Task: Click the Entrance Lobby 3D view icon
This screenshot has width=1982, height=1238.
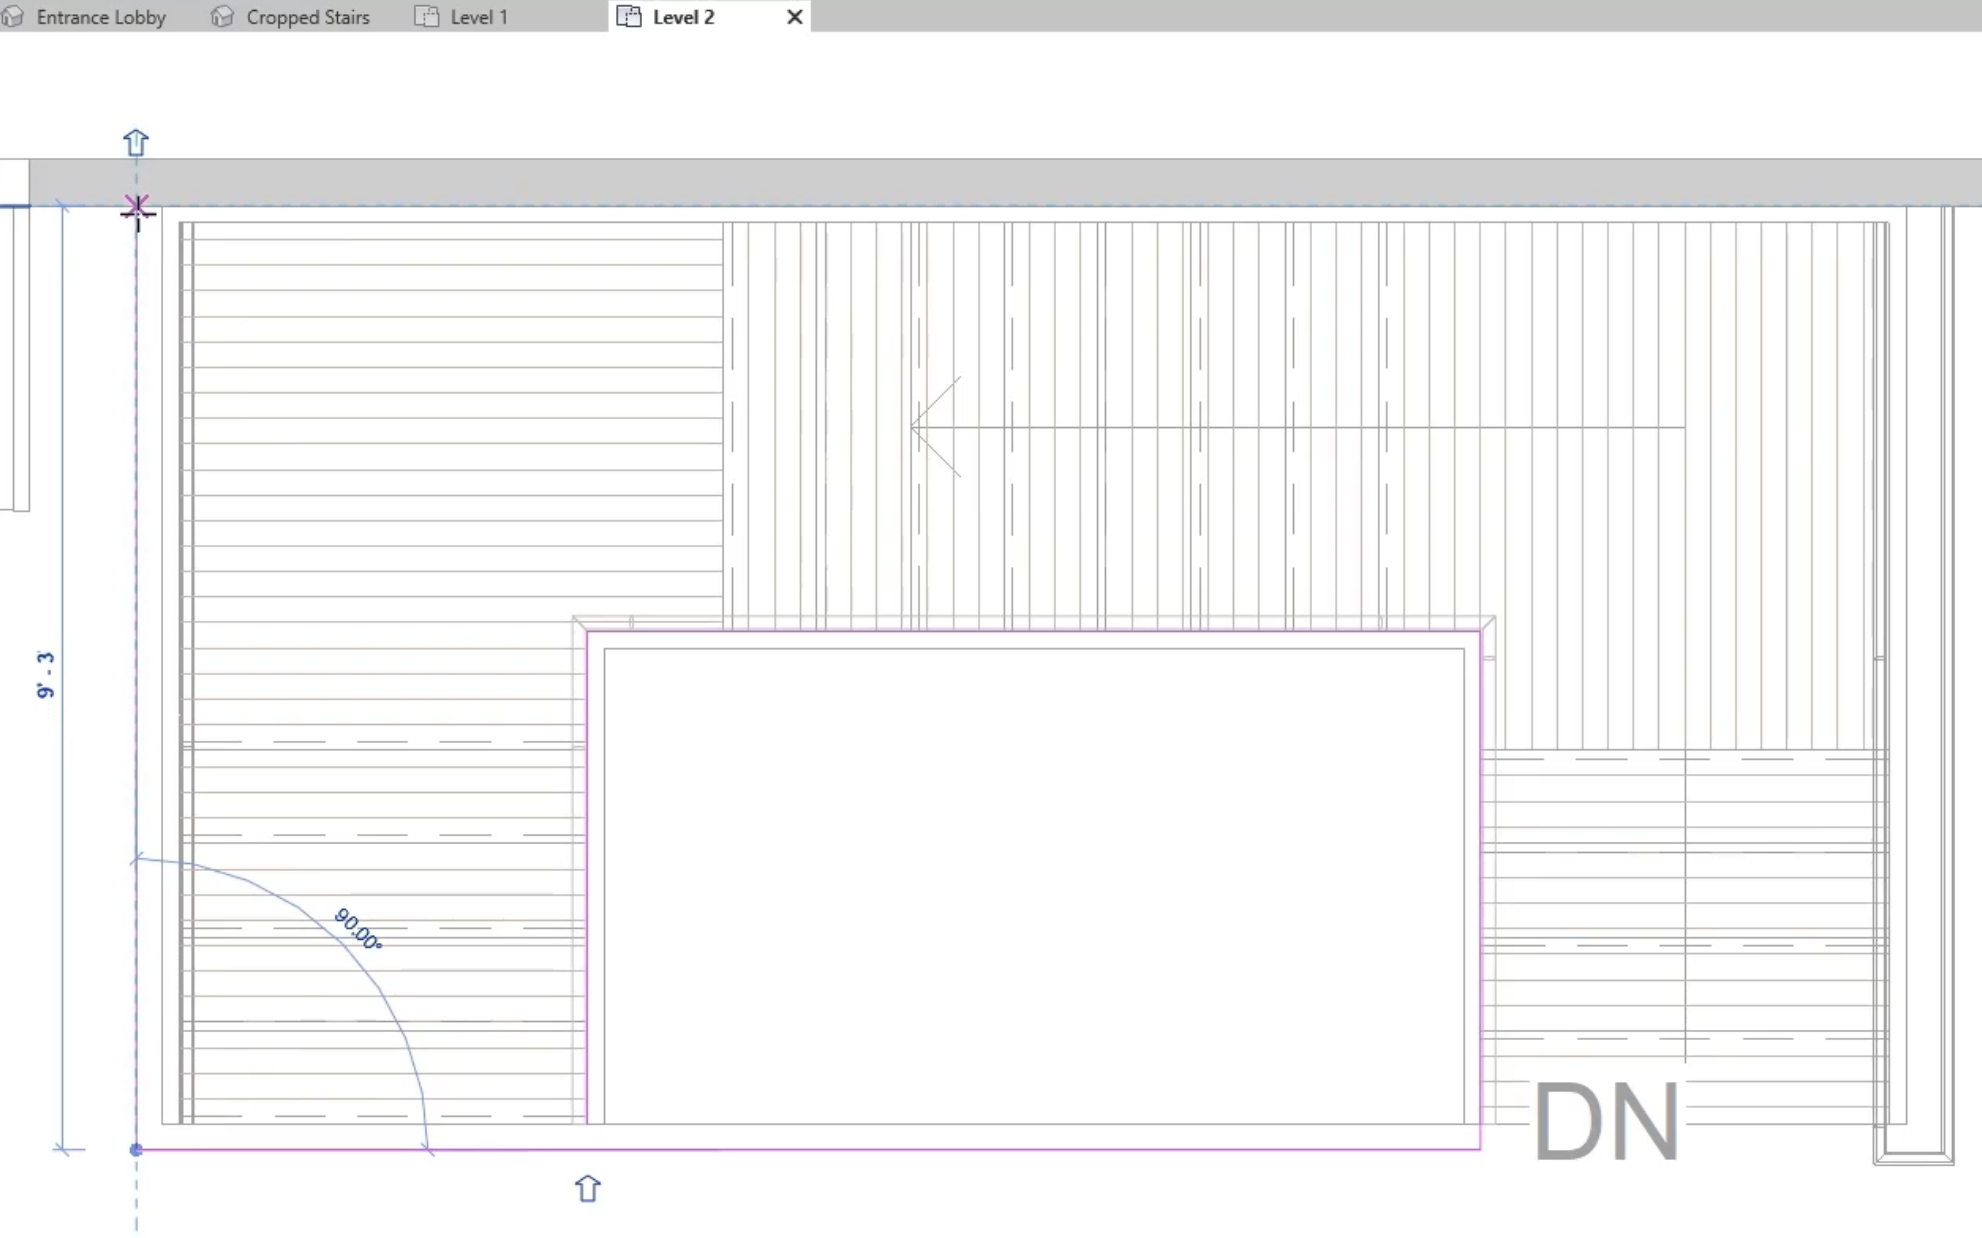Action: click(13, 17)
